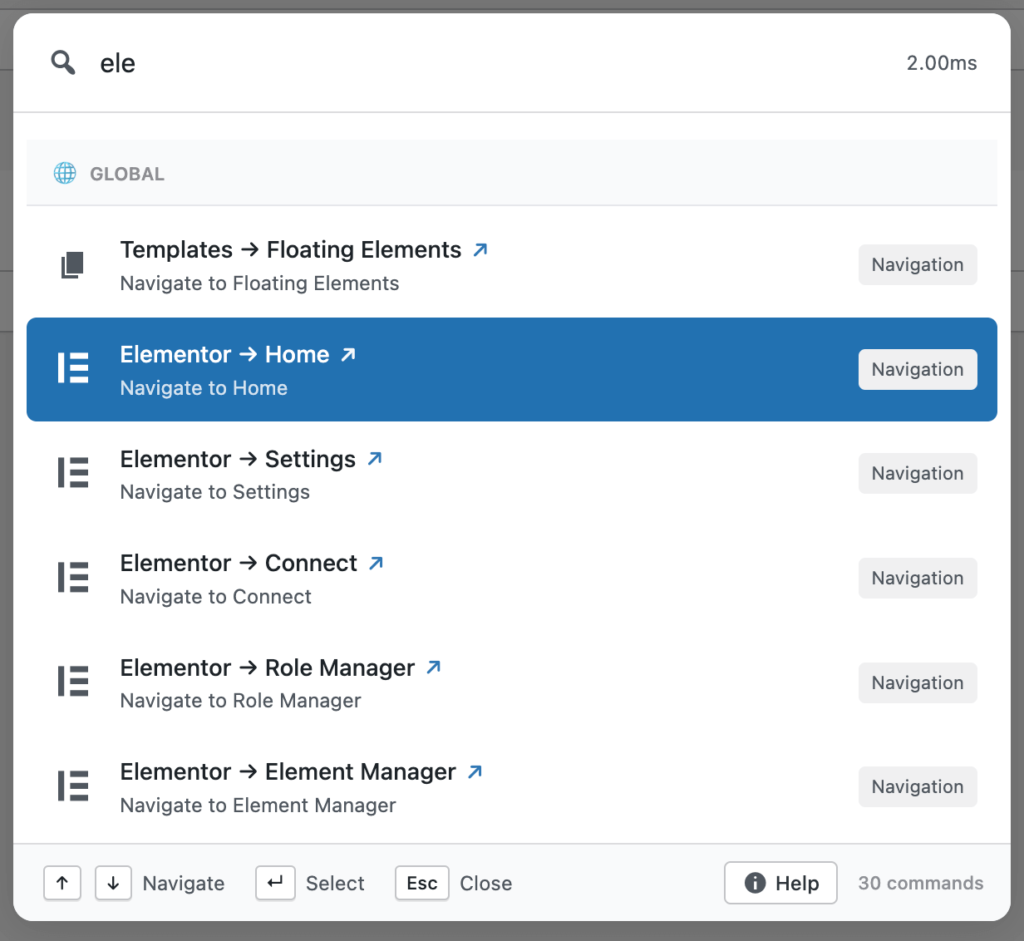The width and height of the screenshot is (1024, 941).
Task: Click the Elementor icon for Element Manager
Action: click(x=72, y=786)
